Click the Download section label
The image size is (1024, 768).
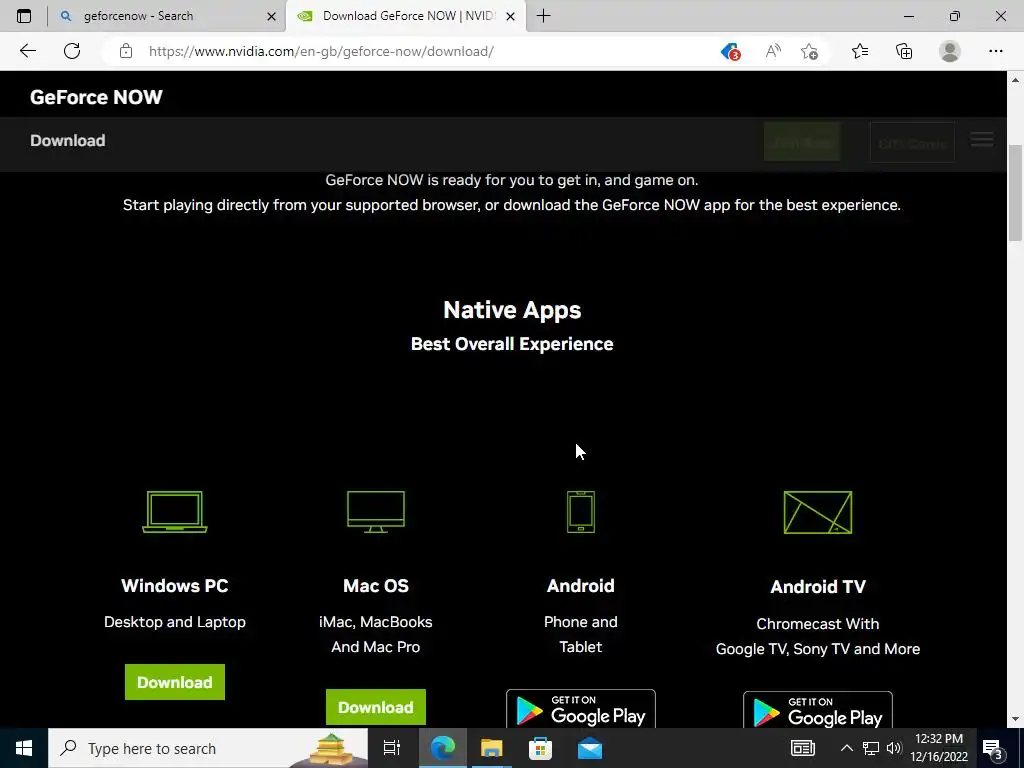pyautogui.click(x=68, y=140)
